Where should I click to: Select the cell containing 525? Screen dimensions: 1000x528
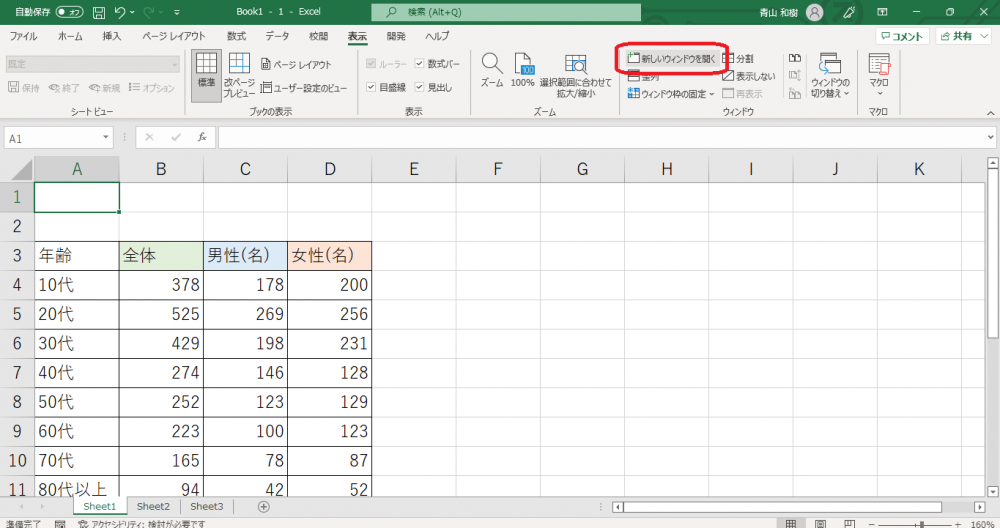161,314
